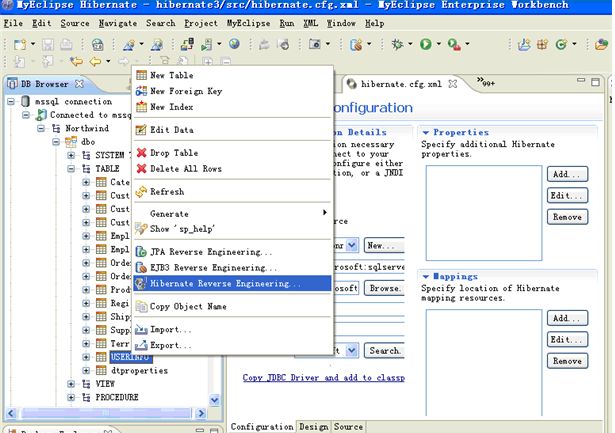Expand the PROCEDURE node
The width and height of the screenshot is (615, 433).
(71, 397)
